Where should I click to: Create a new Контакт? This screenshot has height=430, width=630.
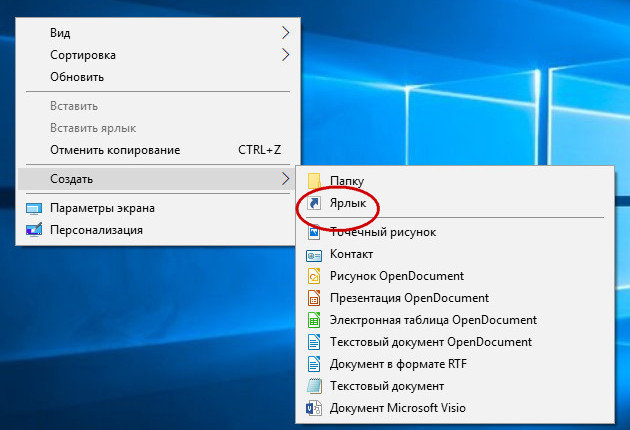455,254
